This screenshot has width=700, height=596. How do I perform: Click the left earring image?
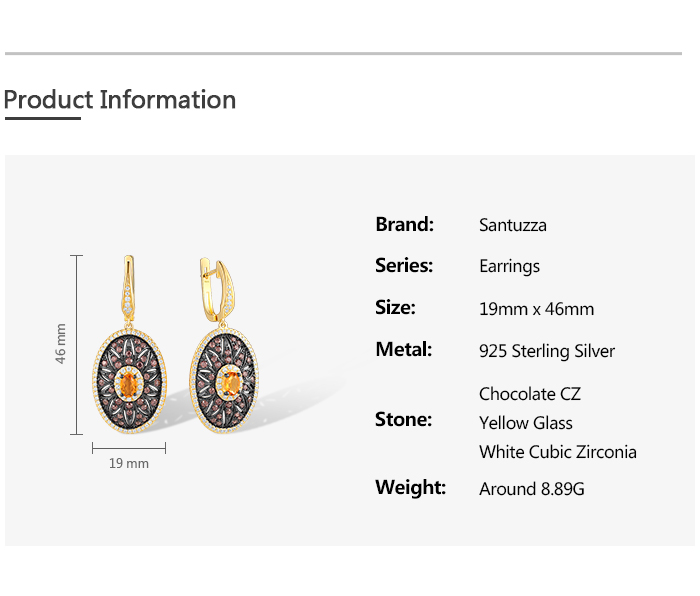(x=132, y=370)
